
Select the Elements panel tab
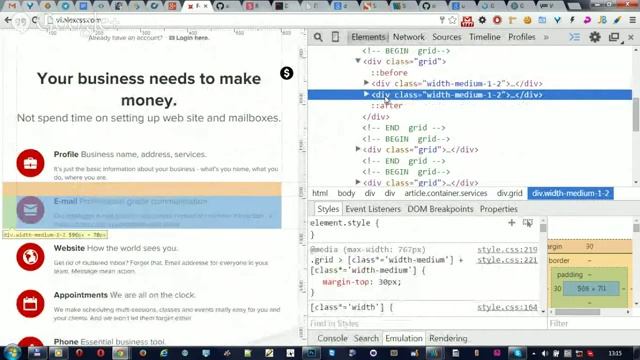coord(368,37)
